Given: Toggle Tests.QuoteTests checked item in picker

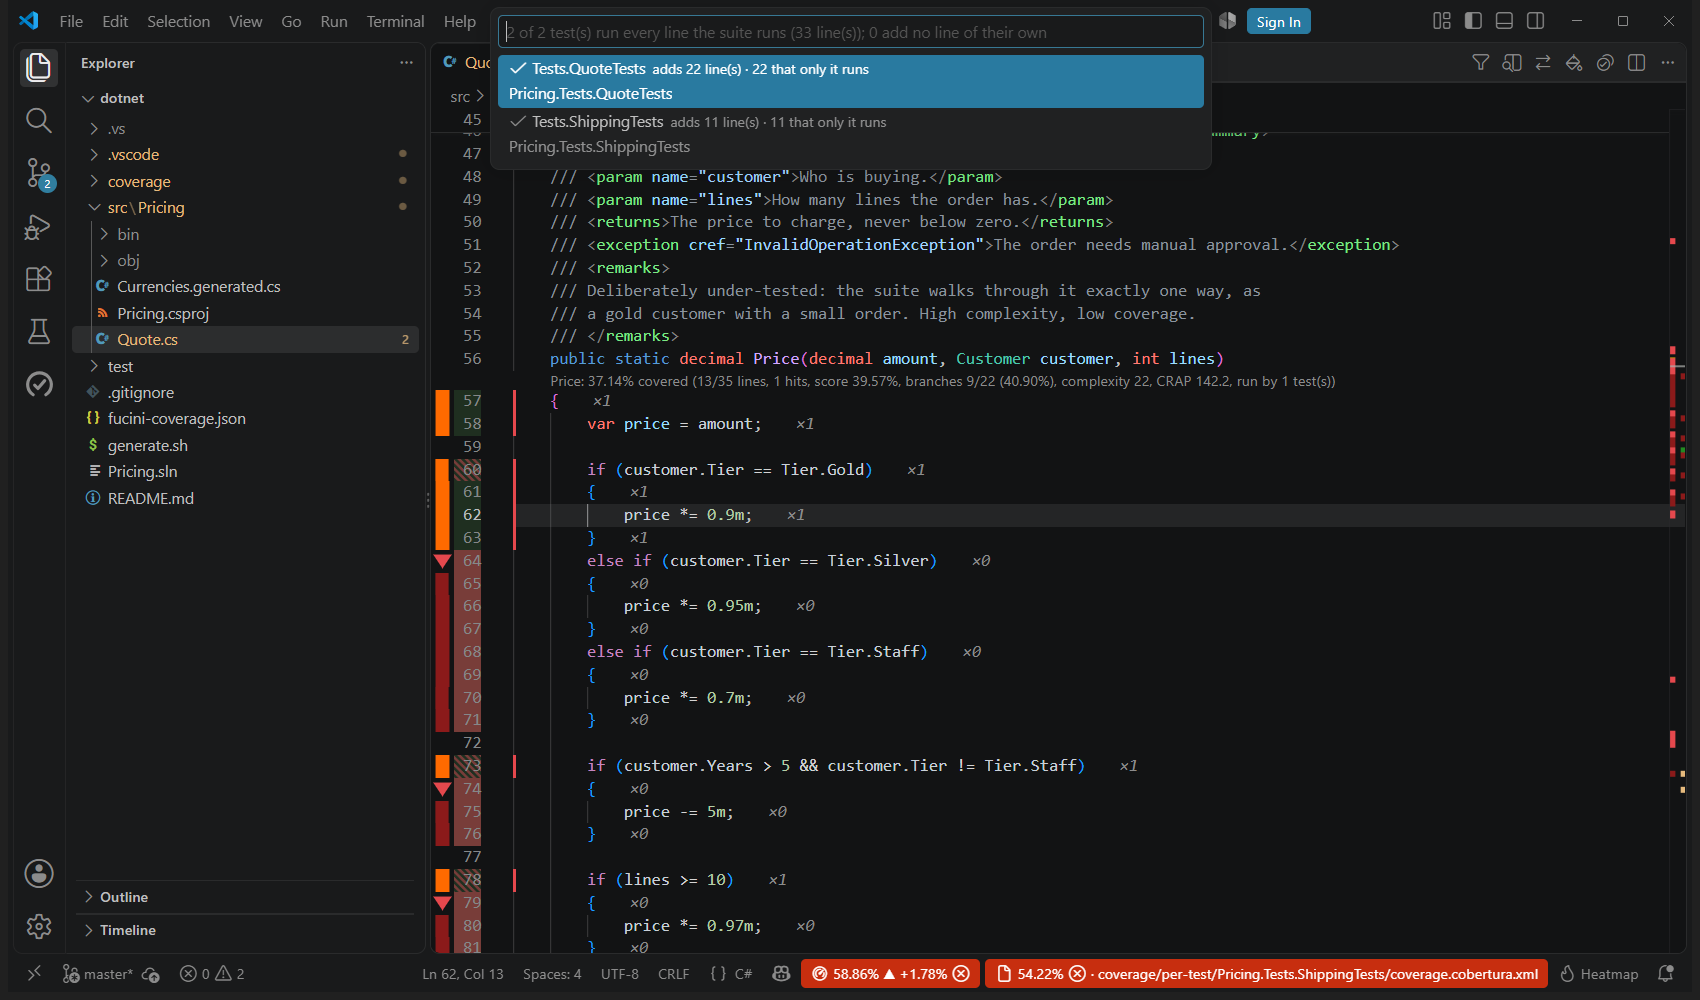Looking at the screenshot, I should tap(851, 81).
